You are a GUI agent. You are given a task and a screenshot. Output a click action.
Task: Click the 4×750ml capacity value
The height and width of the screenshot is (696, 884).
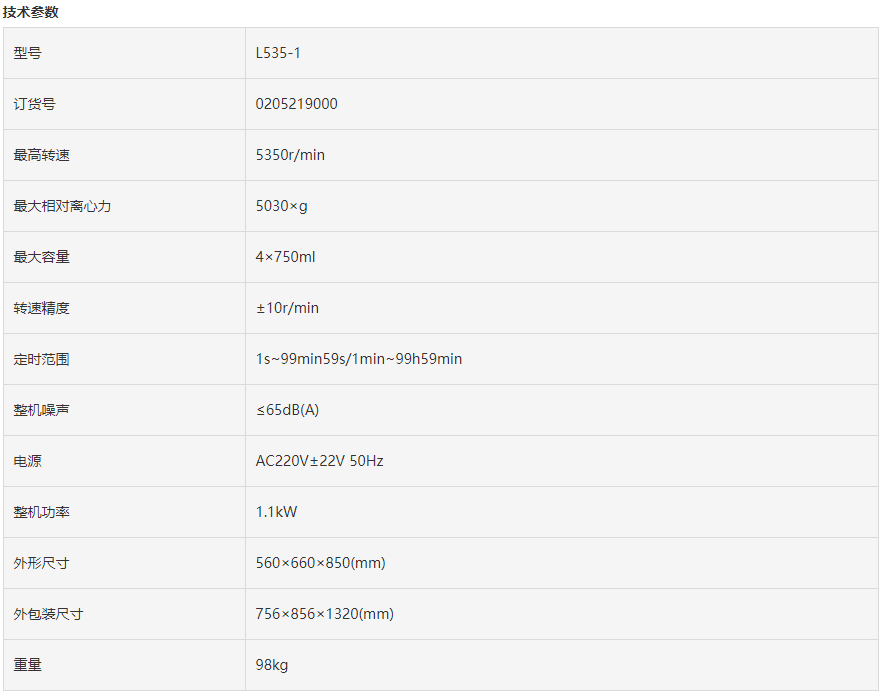coord(285,257)
